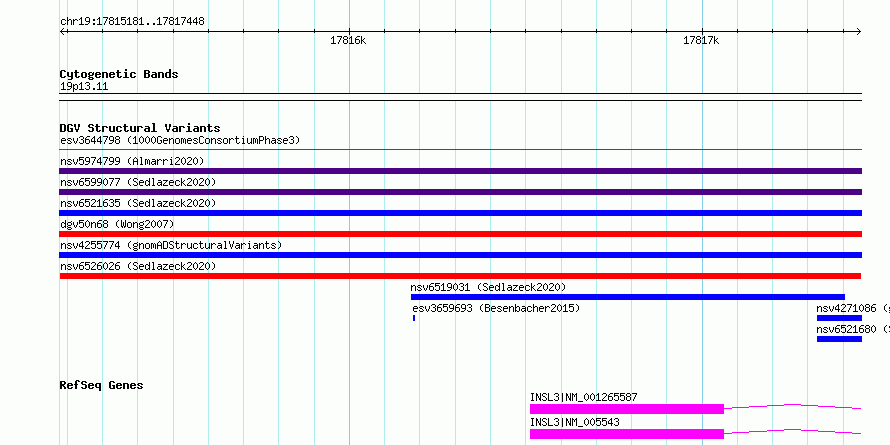Click the purple nsv6599077 variant bar
The width and height of the screenshot is (890, 445).
tap(461, 192)
